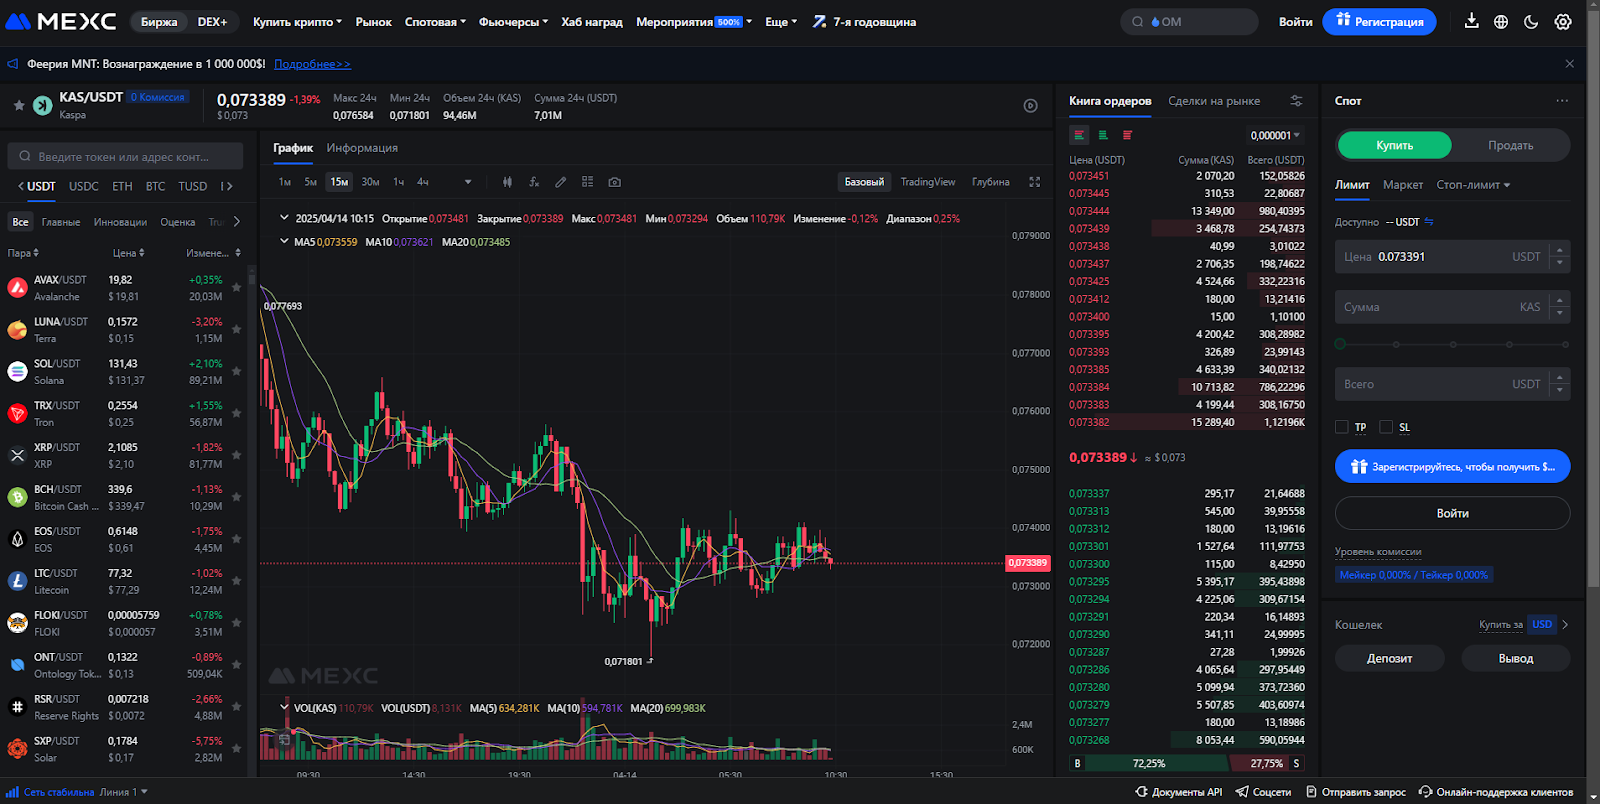Open the download app icon in header

click(x=1471, y=21)
